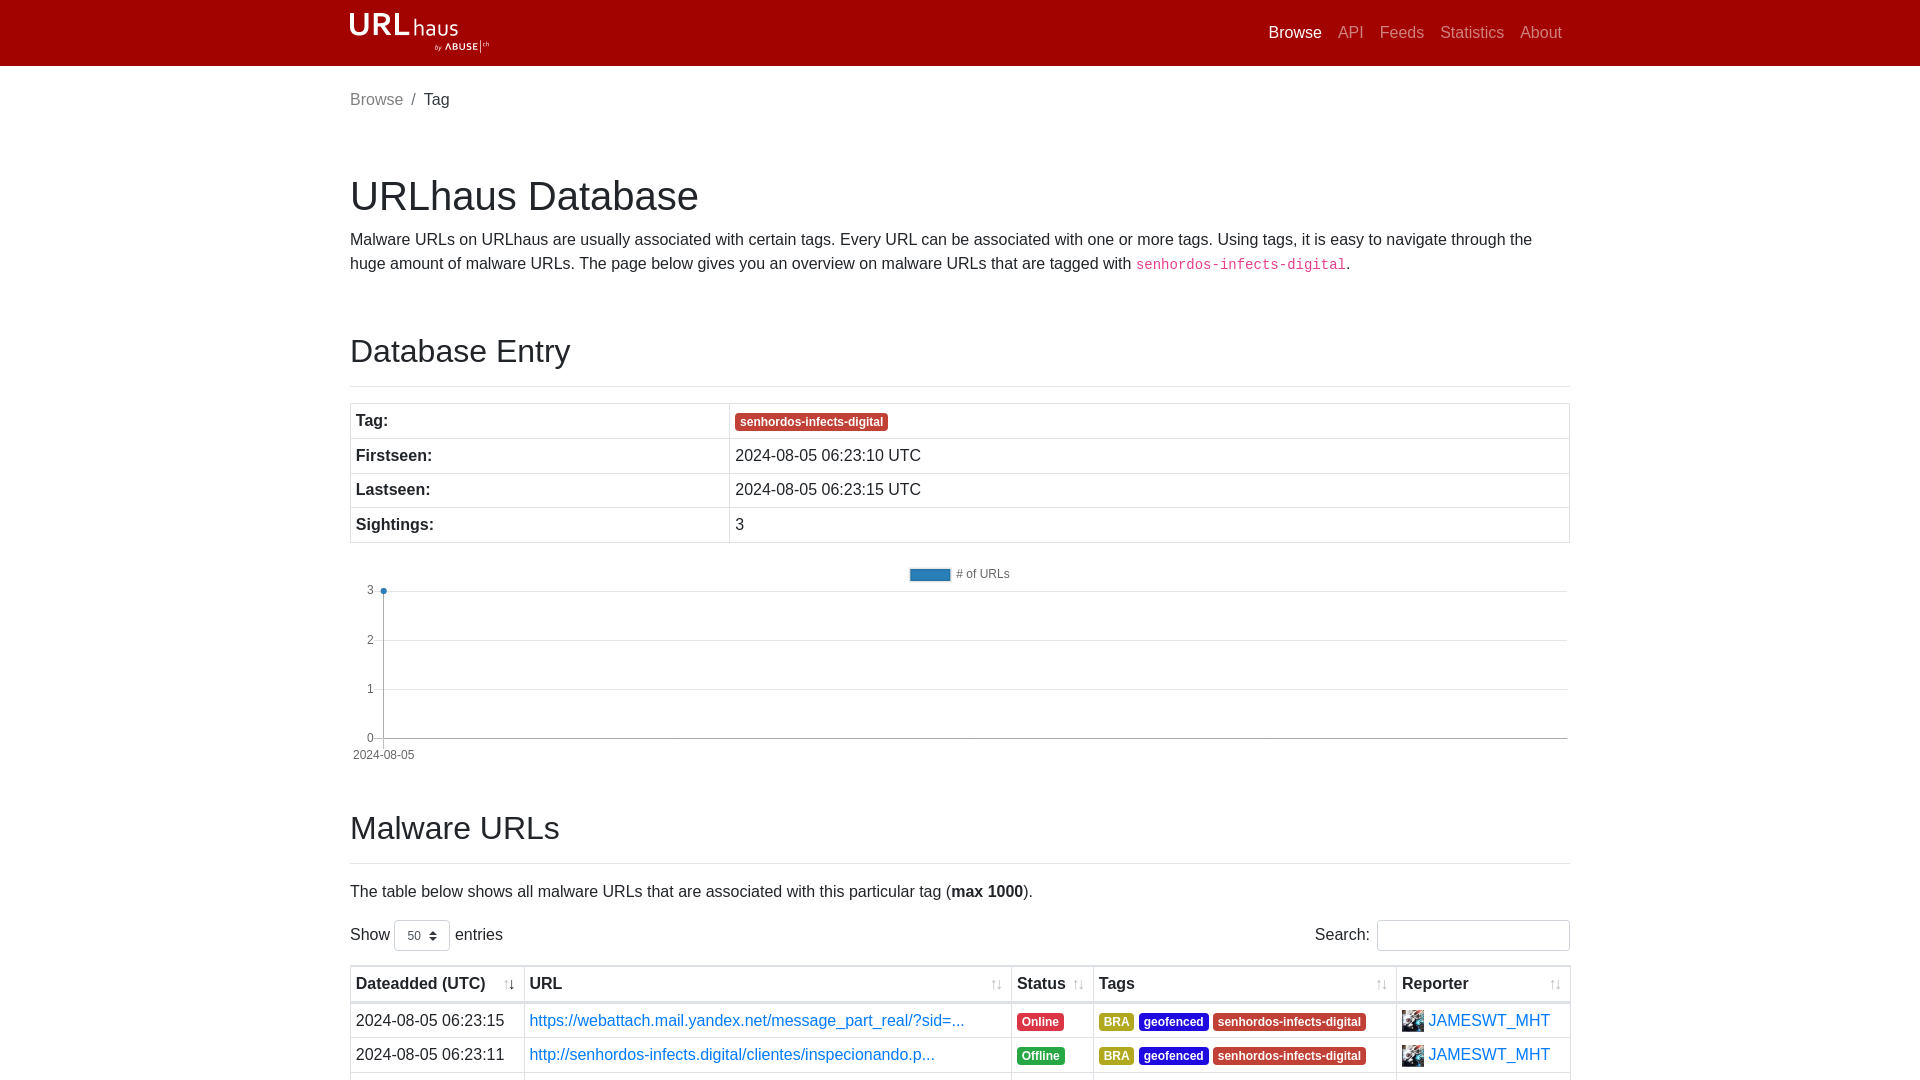Sort by URL column
The width and height of the screenshot is (1920, 1080).
pyautogui.click(x=767, y=984)
